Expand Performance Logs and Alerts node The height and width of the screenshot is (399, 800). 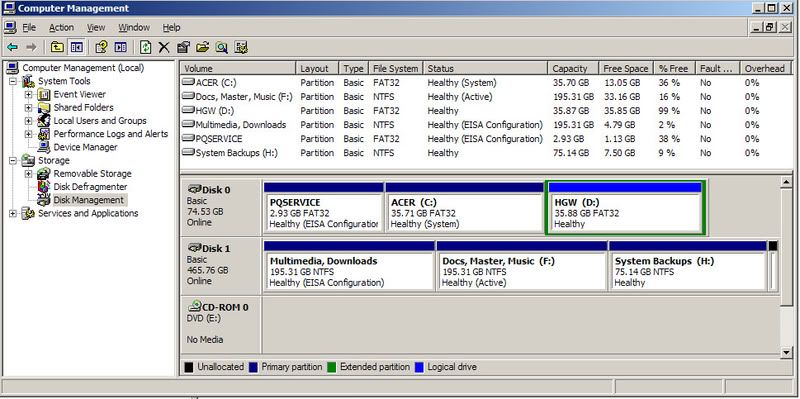[x=29, y=134]
